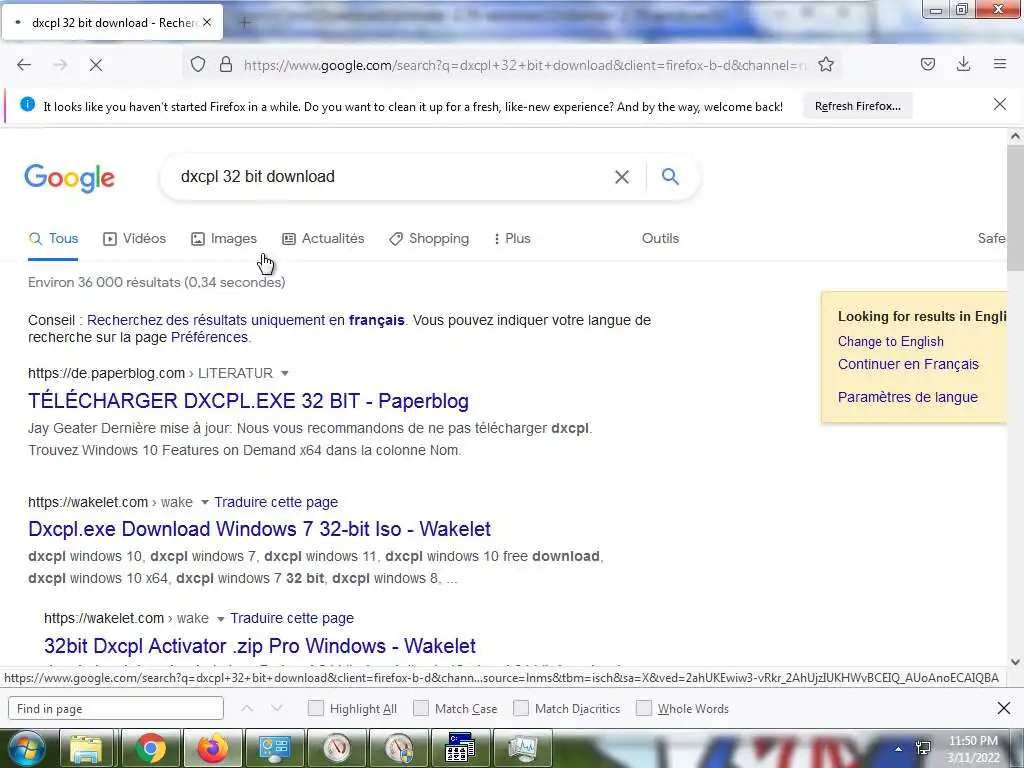Toggle the Match Case checkbox
The image size is (1024, 768).
(x=421, y=709)
